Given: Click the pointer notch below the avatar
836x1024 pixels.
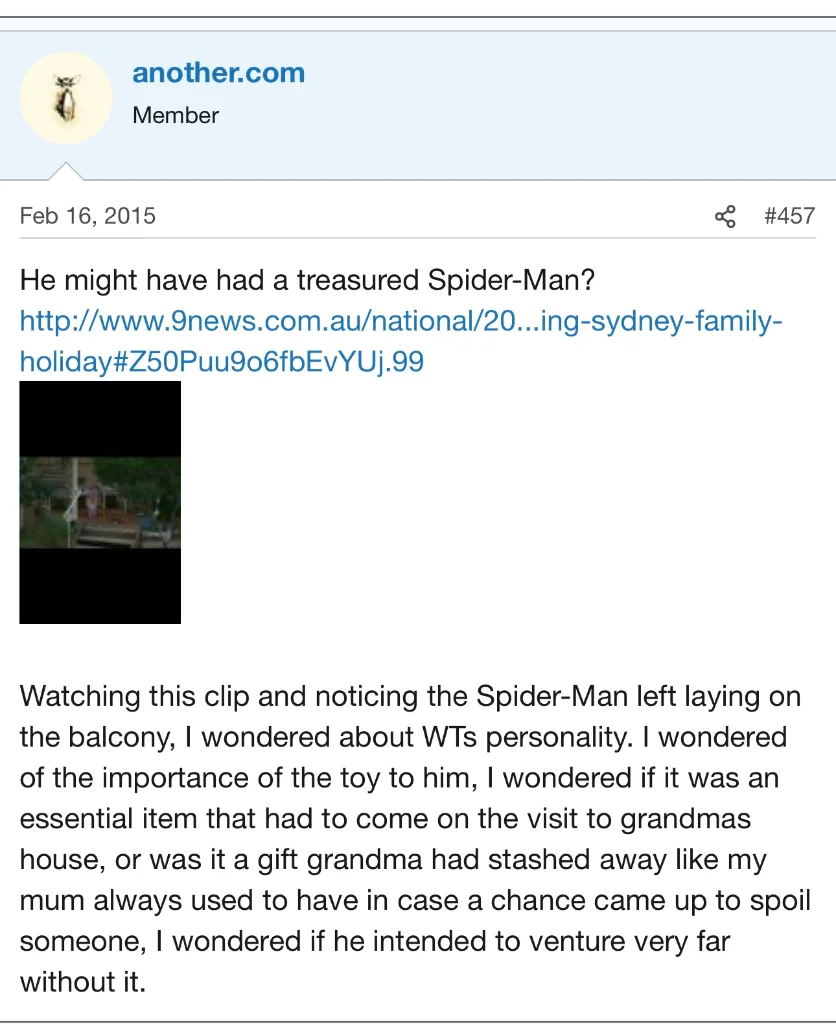Looking at the screenshot, I should tap(65, 170).
